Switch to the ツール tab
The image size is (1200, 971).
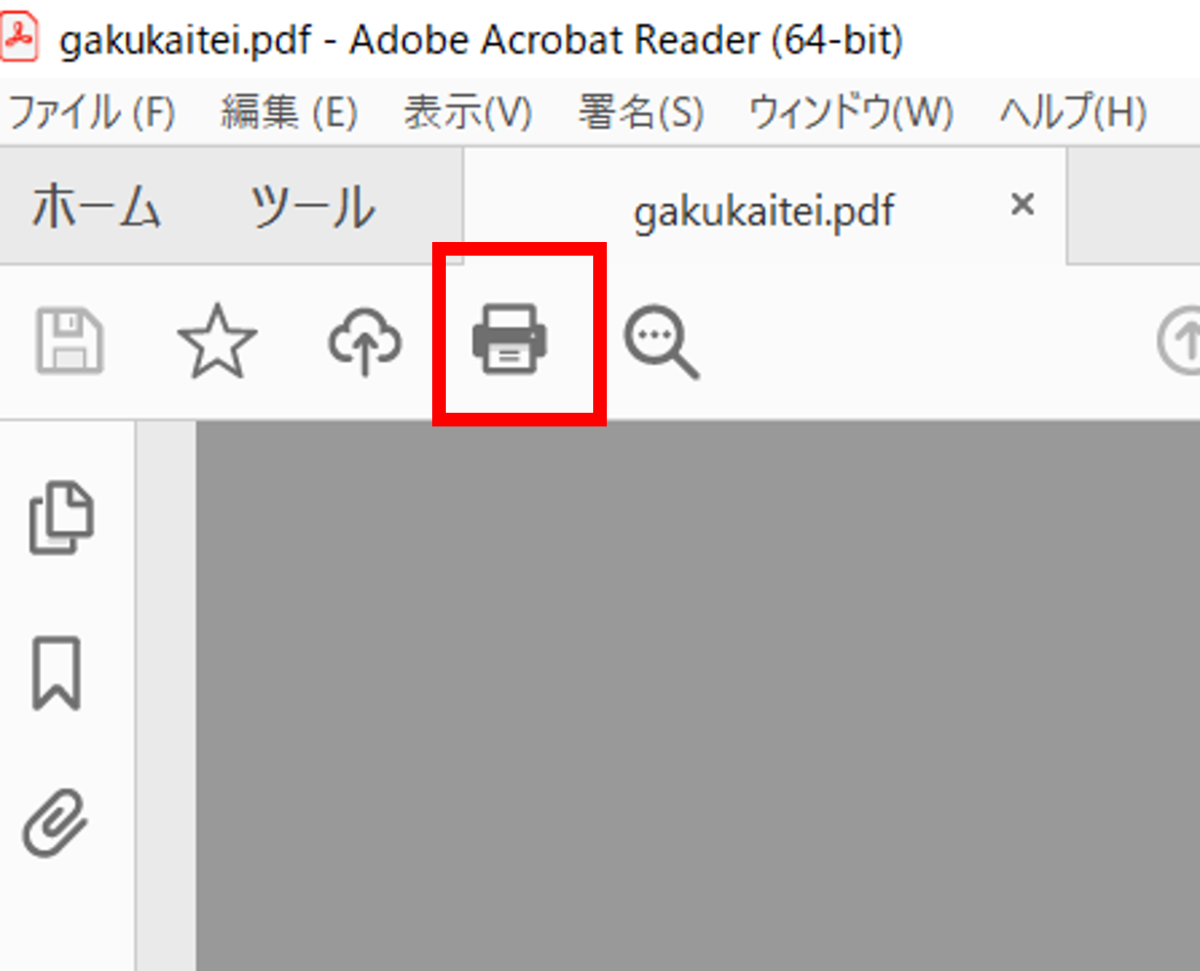point(312,208)
